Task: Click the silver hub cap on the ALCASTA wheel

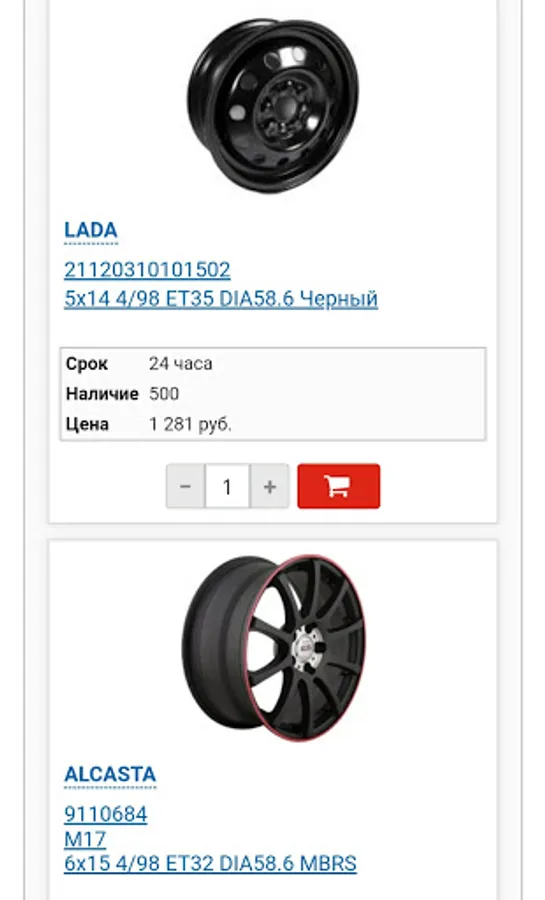Action: 306,647
